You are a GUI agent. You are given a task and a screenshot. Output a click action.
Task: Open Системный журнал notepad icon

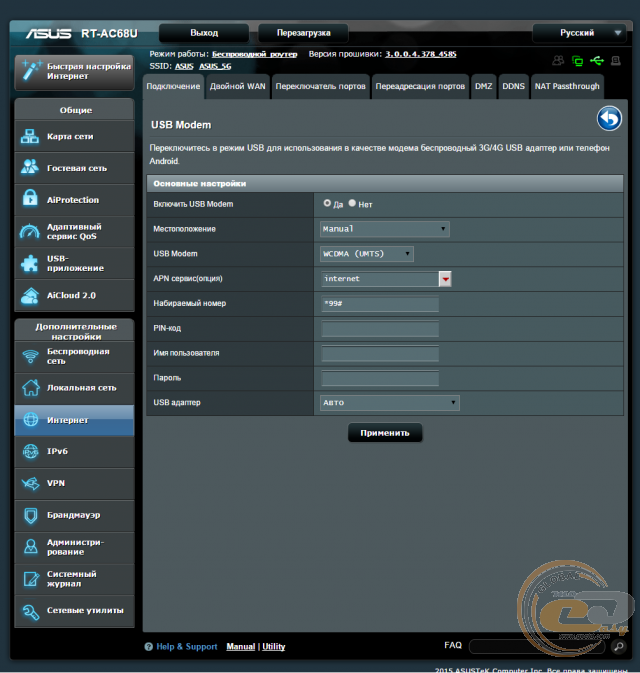30,579
